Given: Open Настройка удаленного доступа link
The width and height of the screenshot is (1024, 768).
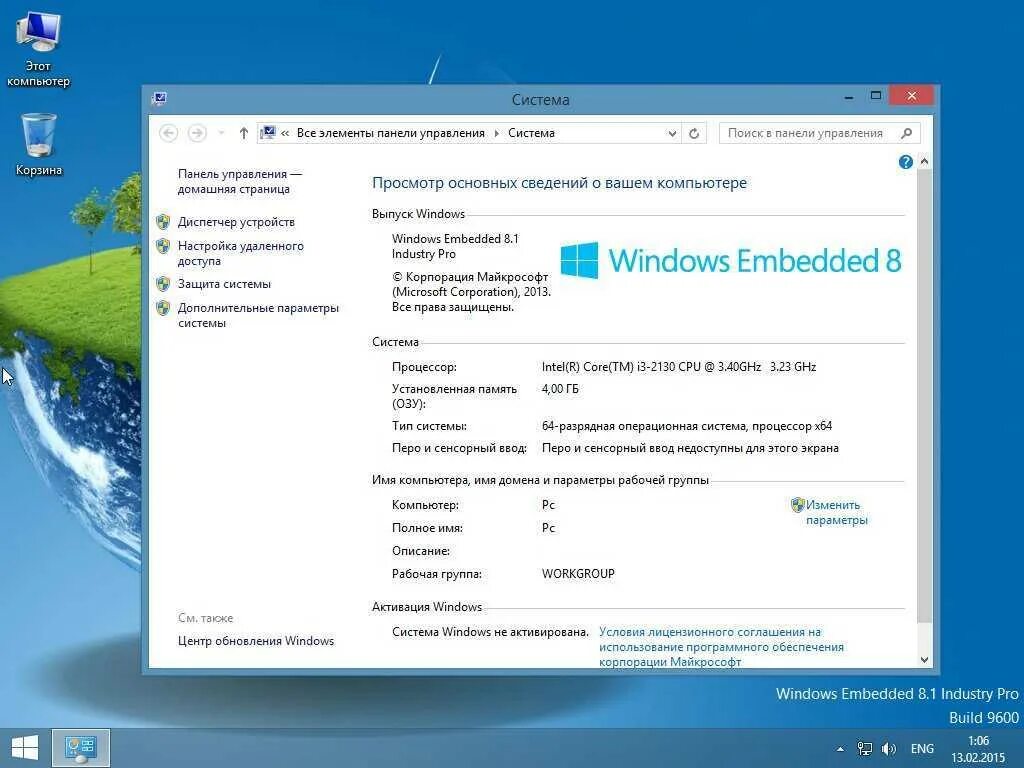Looking at the screenshot, I should tap(240, 253).
